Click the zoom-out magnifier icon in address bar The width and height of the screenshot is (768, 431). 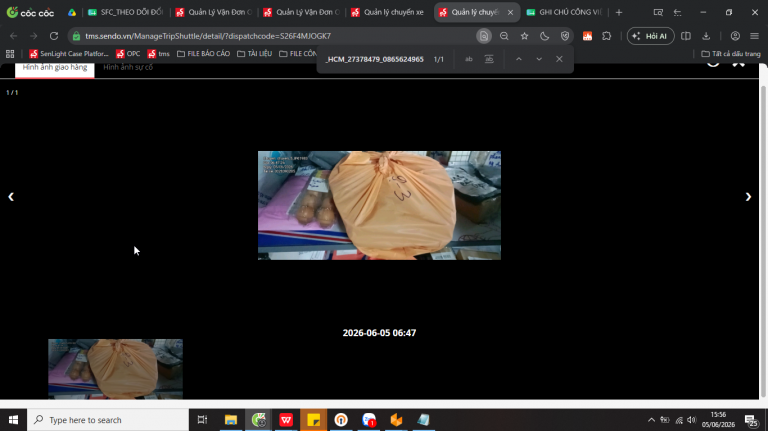504,36
